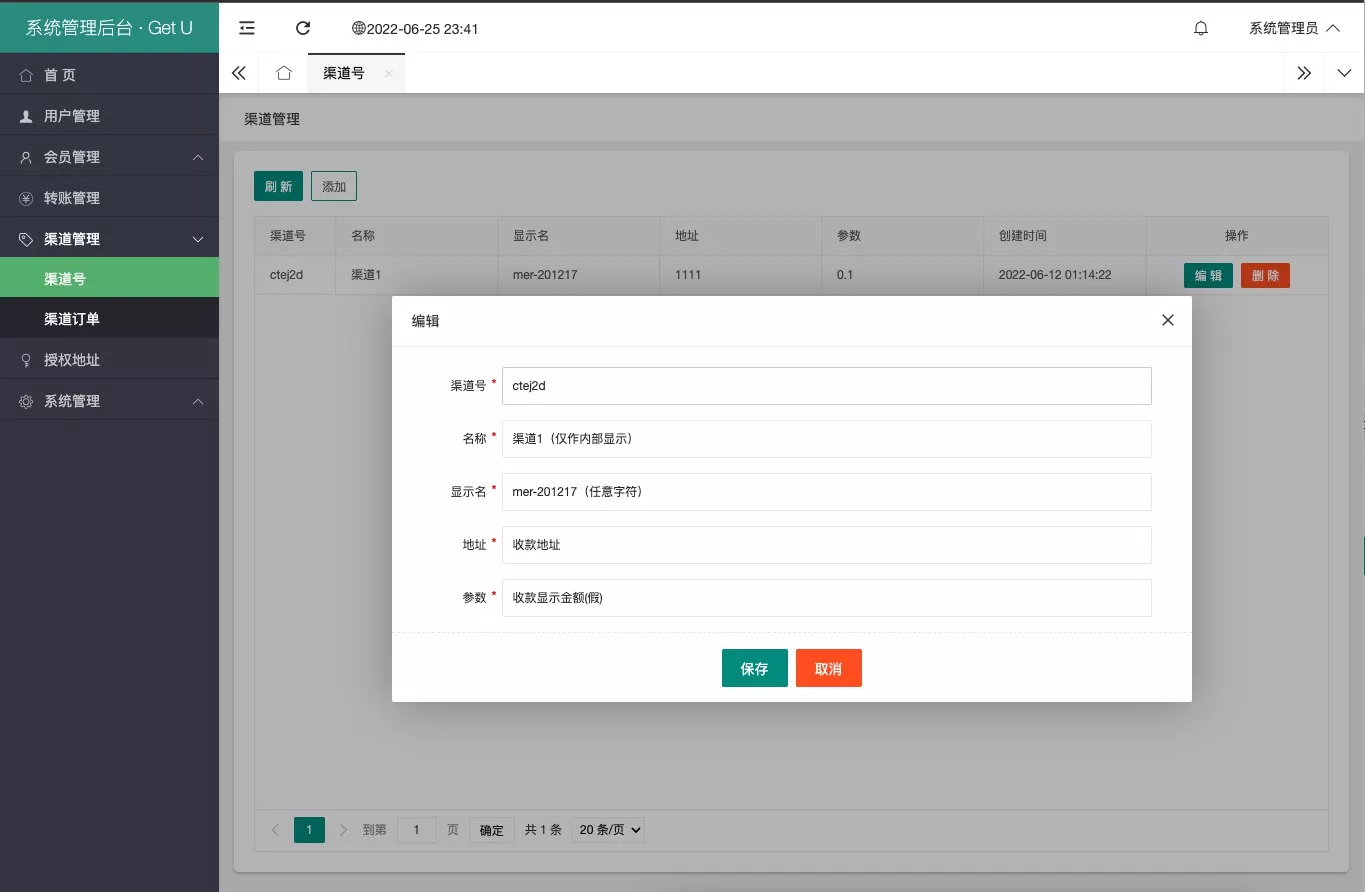Open the 20 条/页 page size dropdown

pos(608,829)
